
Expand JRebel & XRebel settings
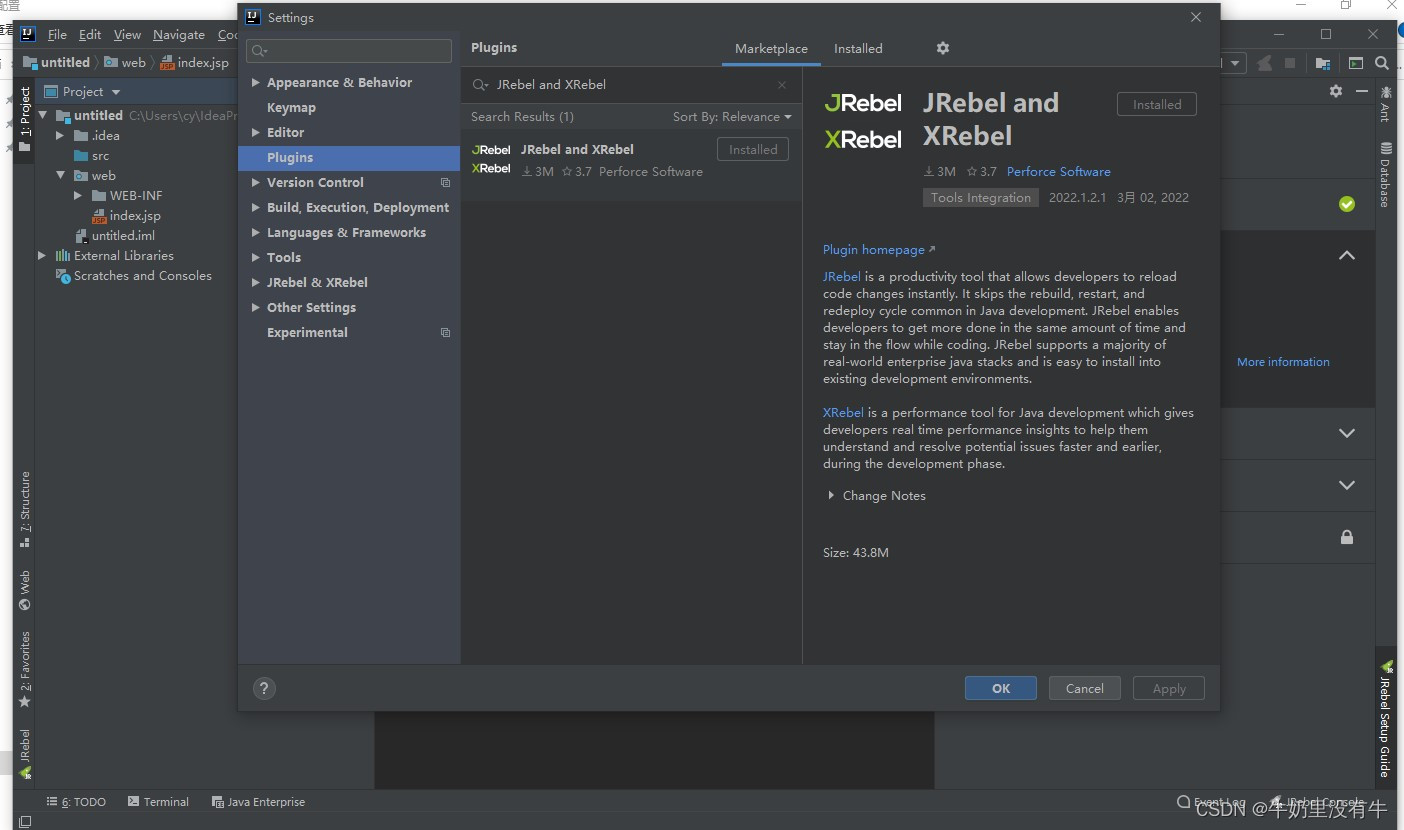coord(256,283)
